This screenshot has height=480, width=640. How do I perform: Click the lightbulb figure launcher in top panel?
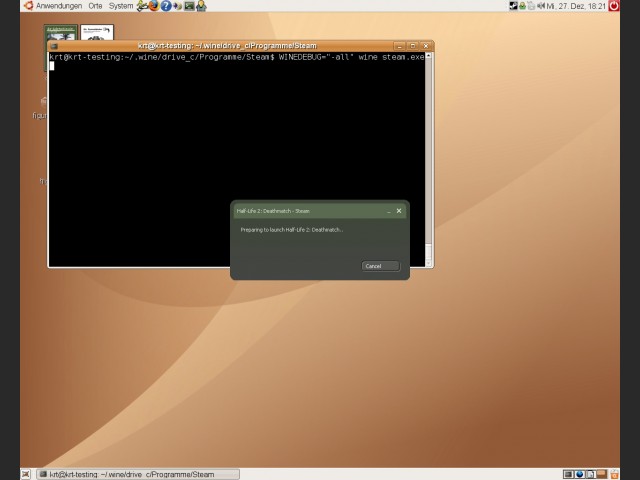pyautogui.click(x=201, y=6)
